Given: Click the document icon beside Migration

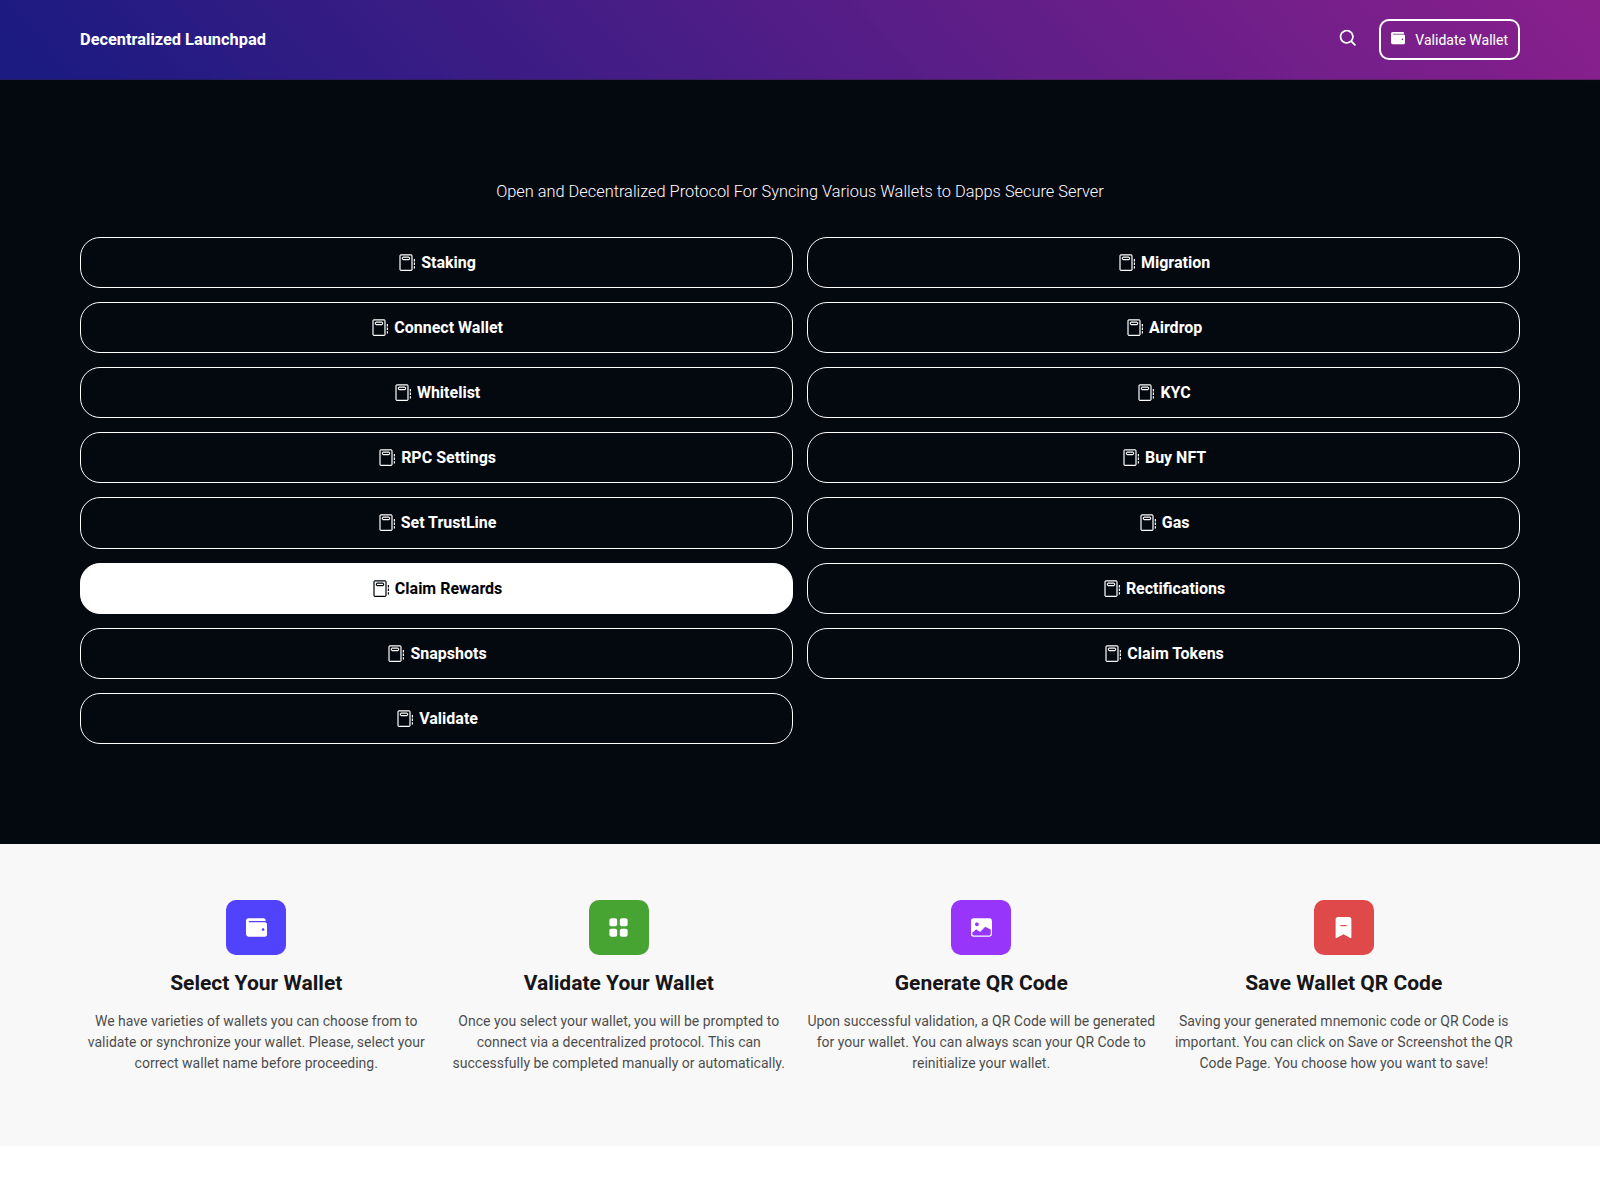Looking at the screenshot, I should coord(1127,262).
